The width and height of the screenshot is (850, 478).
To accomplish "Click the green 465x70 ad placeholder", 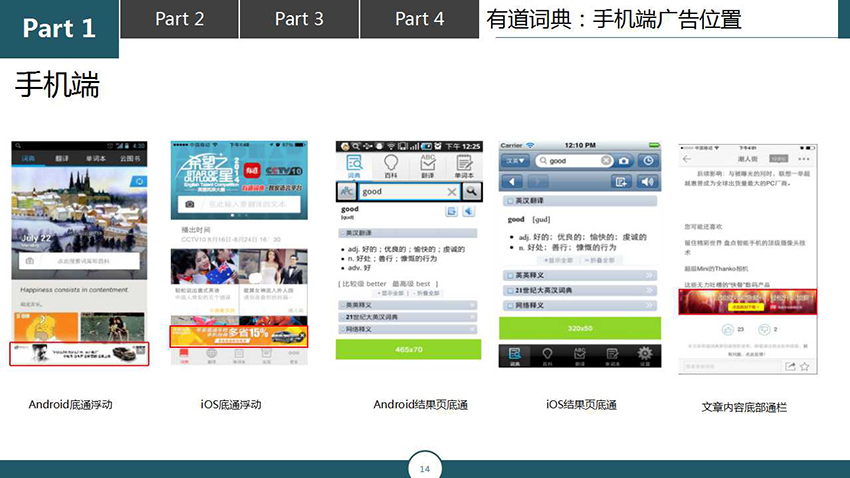I will click(408, 350).
